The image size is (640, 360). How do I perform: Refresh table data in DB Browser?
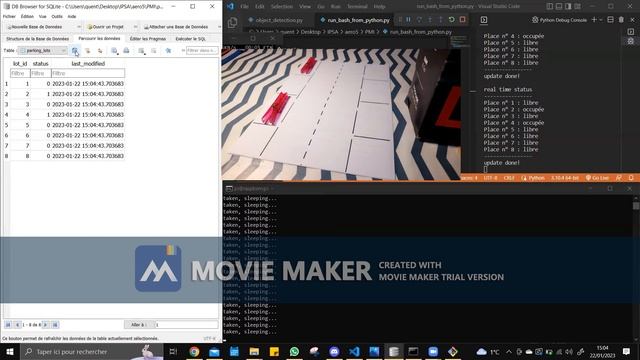tap(75, 51)
